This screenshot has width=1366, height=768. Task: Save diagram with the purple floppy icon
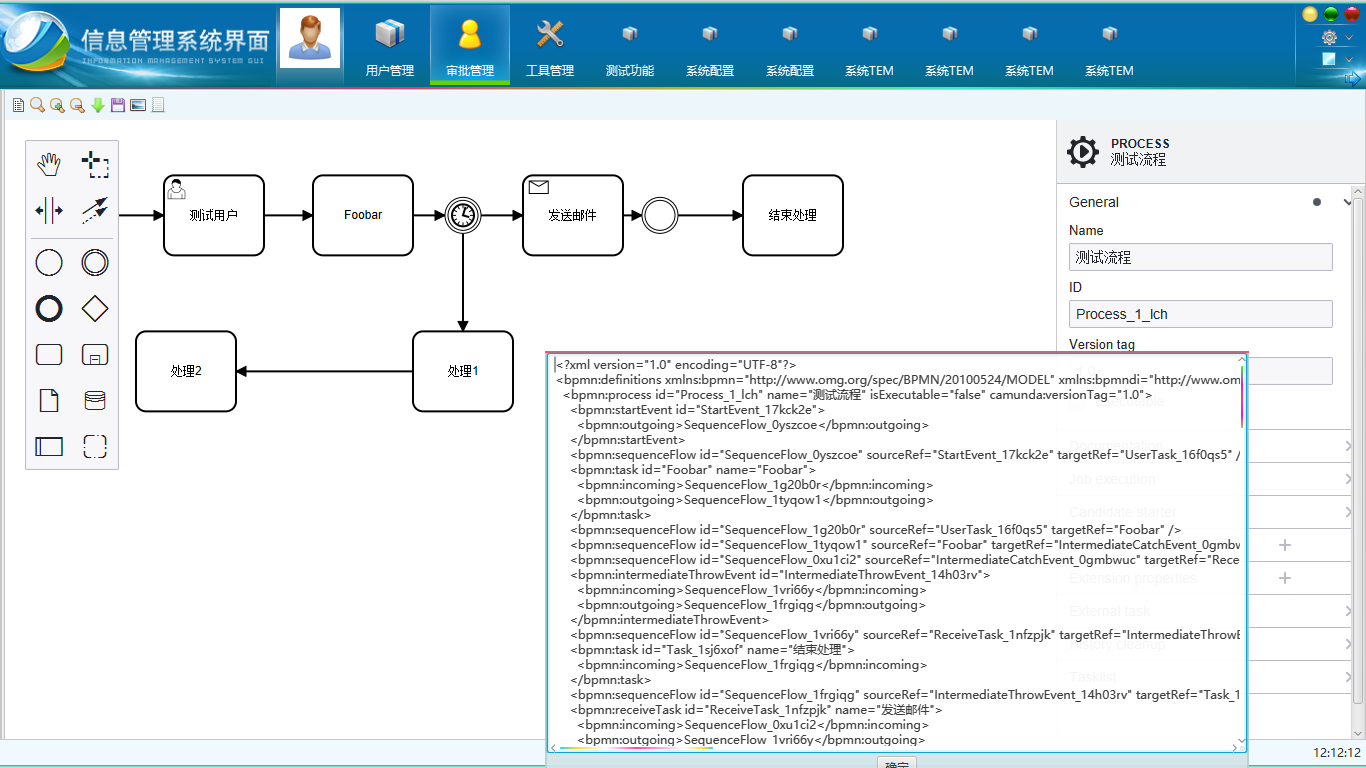click(x=118, y=105)
